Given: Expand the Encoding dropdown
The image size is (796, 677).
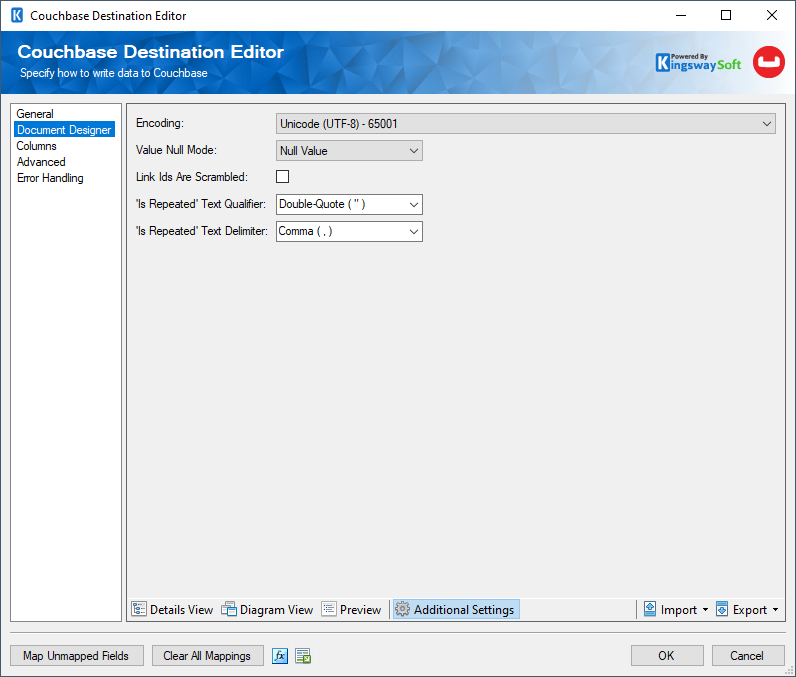Looking at the screenshot, I should tap(525, 124).
